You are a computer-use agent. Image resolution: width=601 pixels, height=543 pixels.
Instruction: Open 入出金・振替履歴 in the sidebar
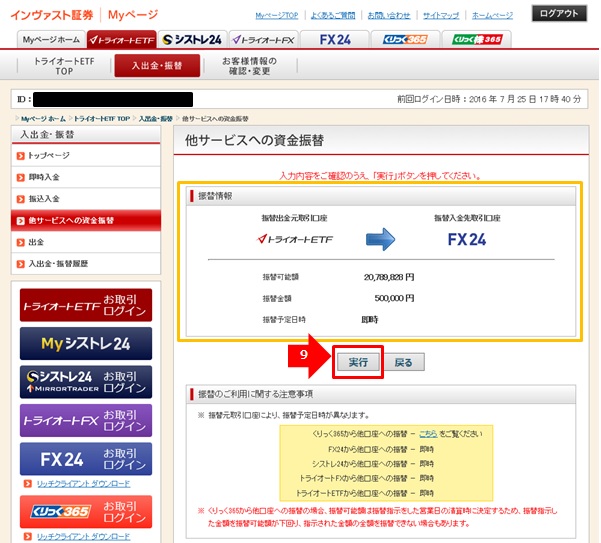click(86, 264)
